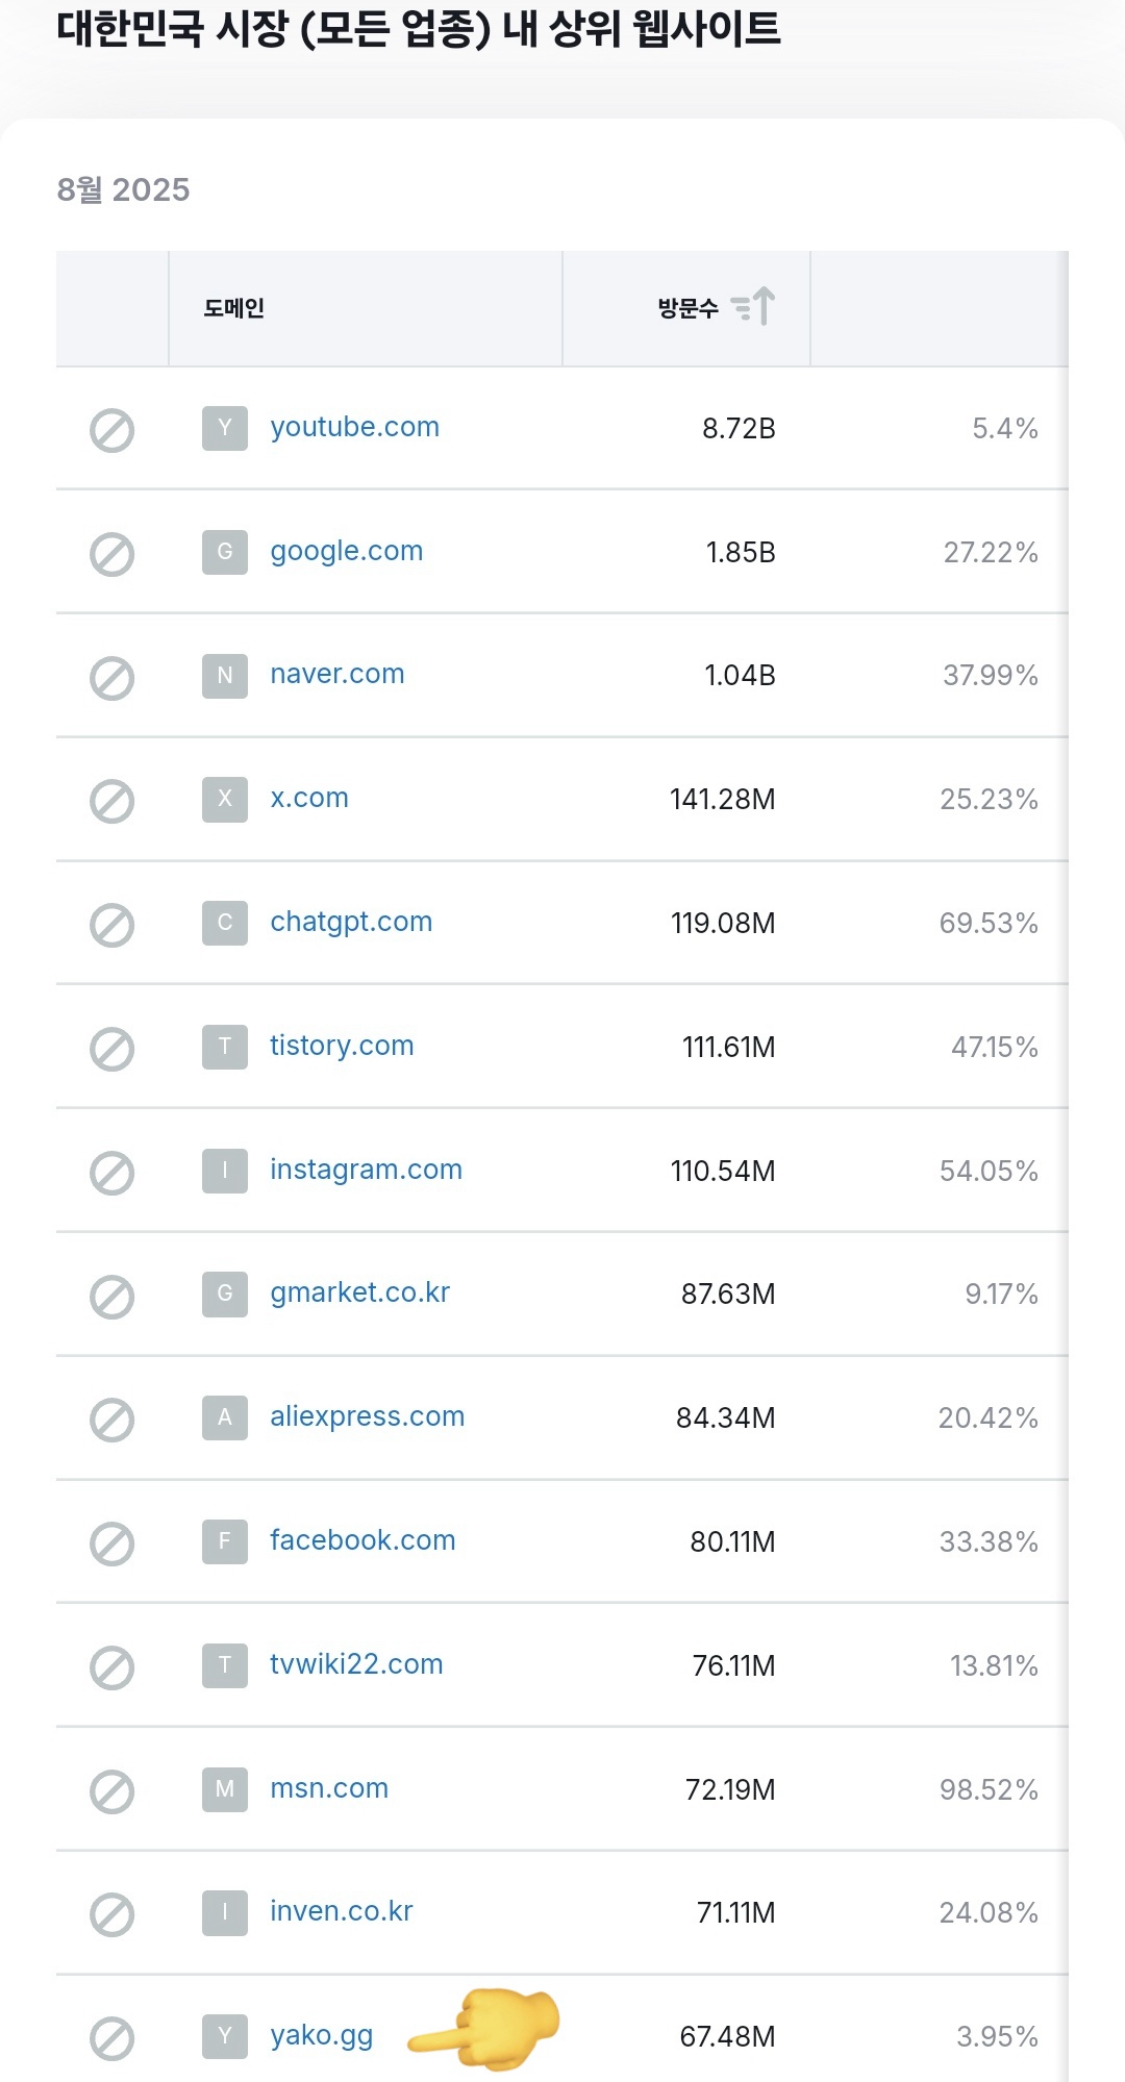This screenshot has height=2082, width=1125.
Task: Click the yako.gg Y favicon icon
Action: 225,2036
